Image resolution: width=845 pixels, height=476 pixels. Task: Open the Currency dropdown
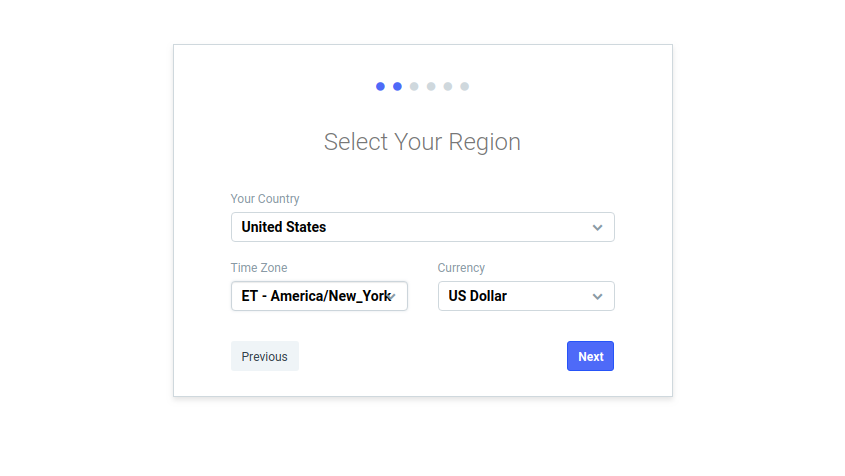(x=526, y=296)
